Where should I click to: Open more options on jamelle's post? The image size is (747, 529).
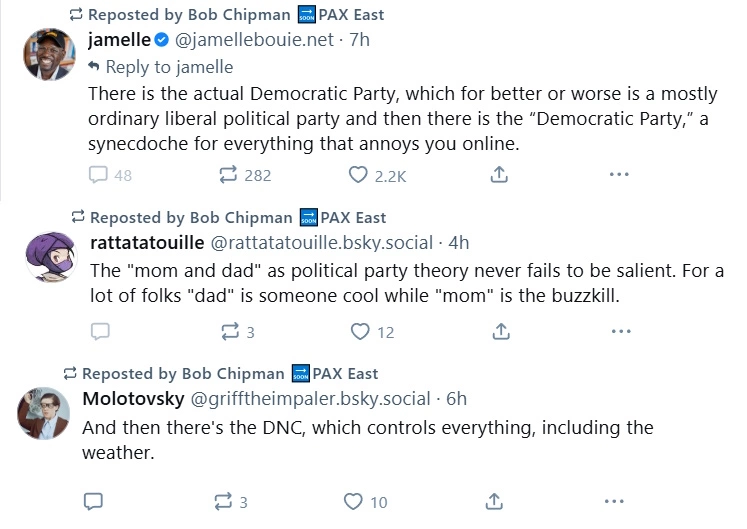619,174
